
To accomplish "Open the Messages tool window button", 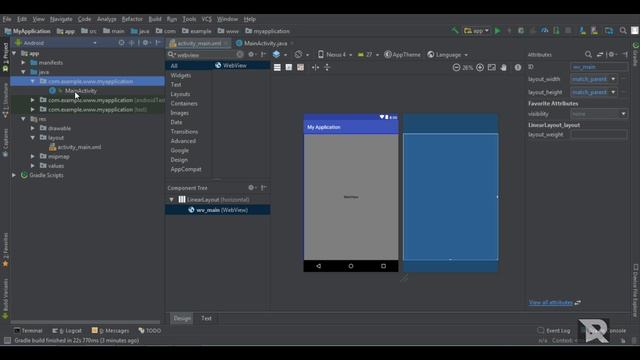I will coord(110,331).
